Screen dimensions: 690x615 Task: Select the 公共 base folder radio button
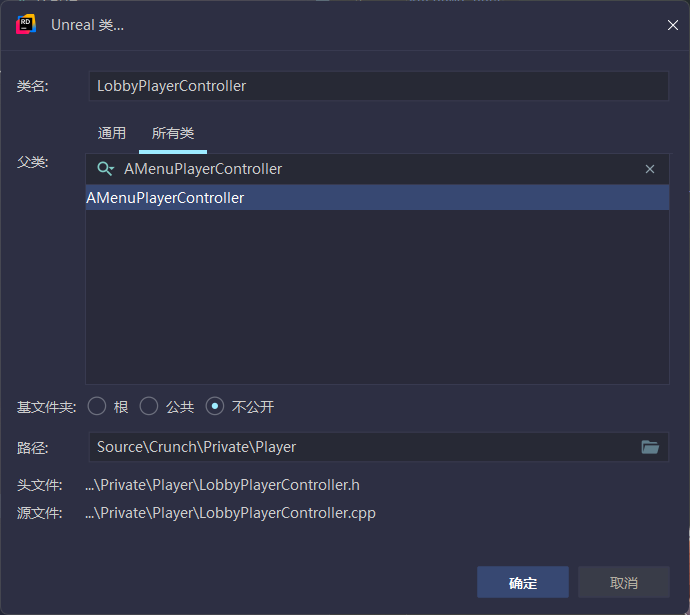tap(149, 406)
